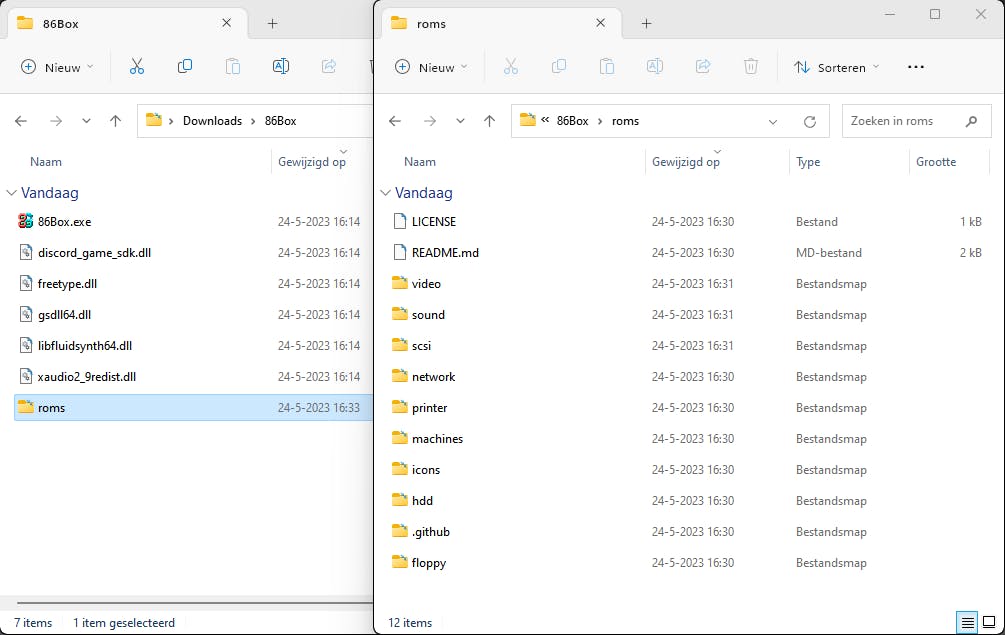Go back in the 86Box window
The image size is (1005, 635).
tap(21, 121)
